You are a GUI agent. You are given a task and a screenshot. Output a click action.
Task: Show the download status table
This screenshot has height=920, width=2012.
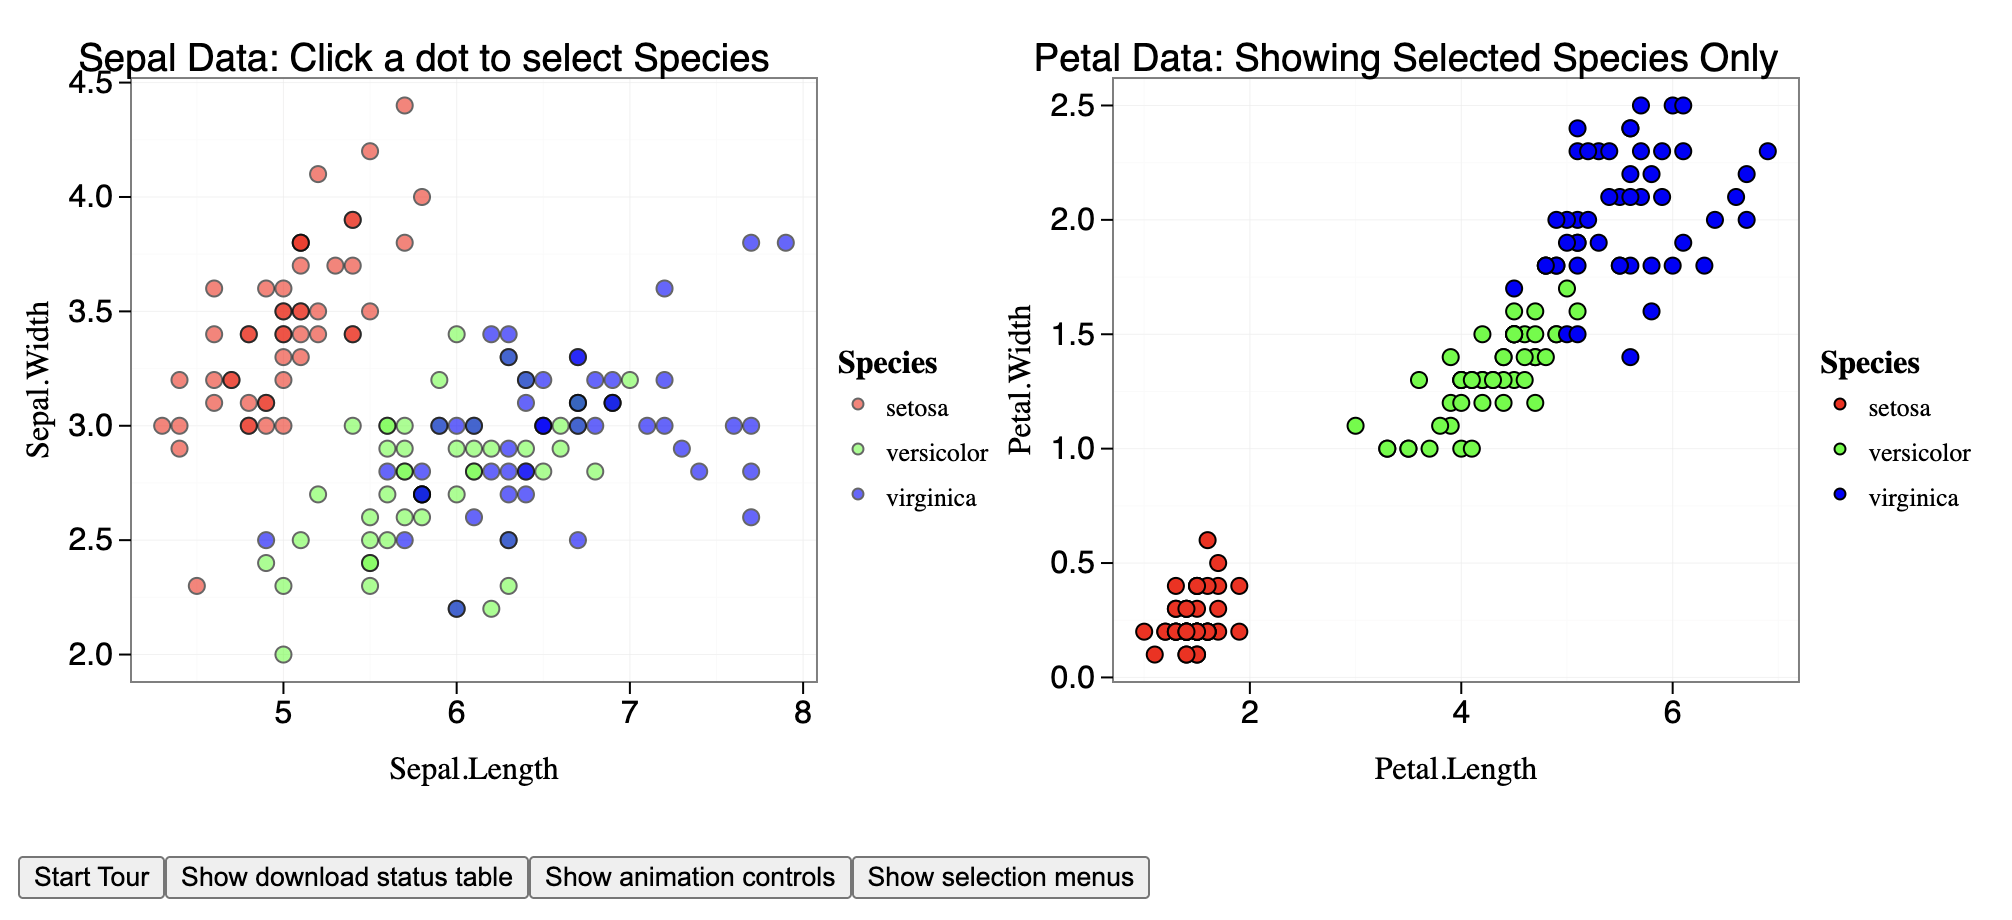pos(346,877)
